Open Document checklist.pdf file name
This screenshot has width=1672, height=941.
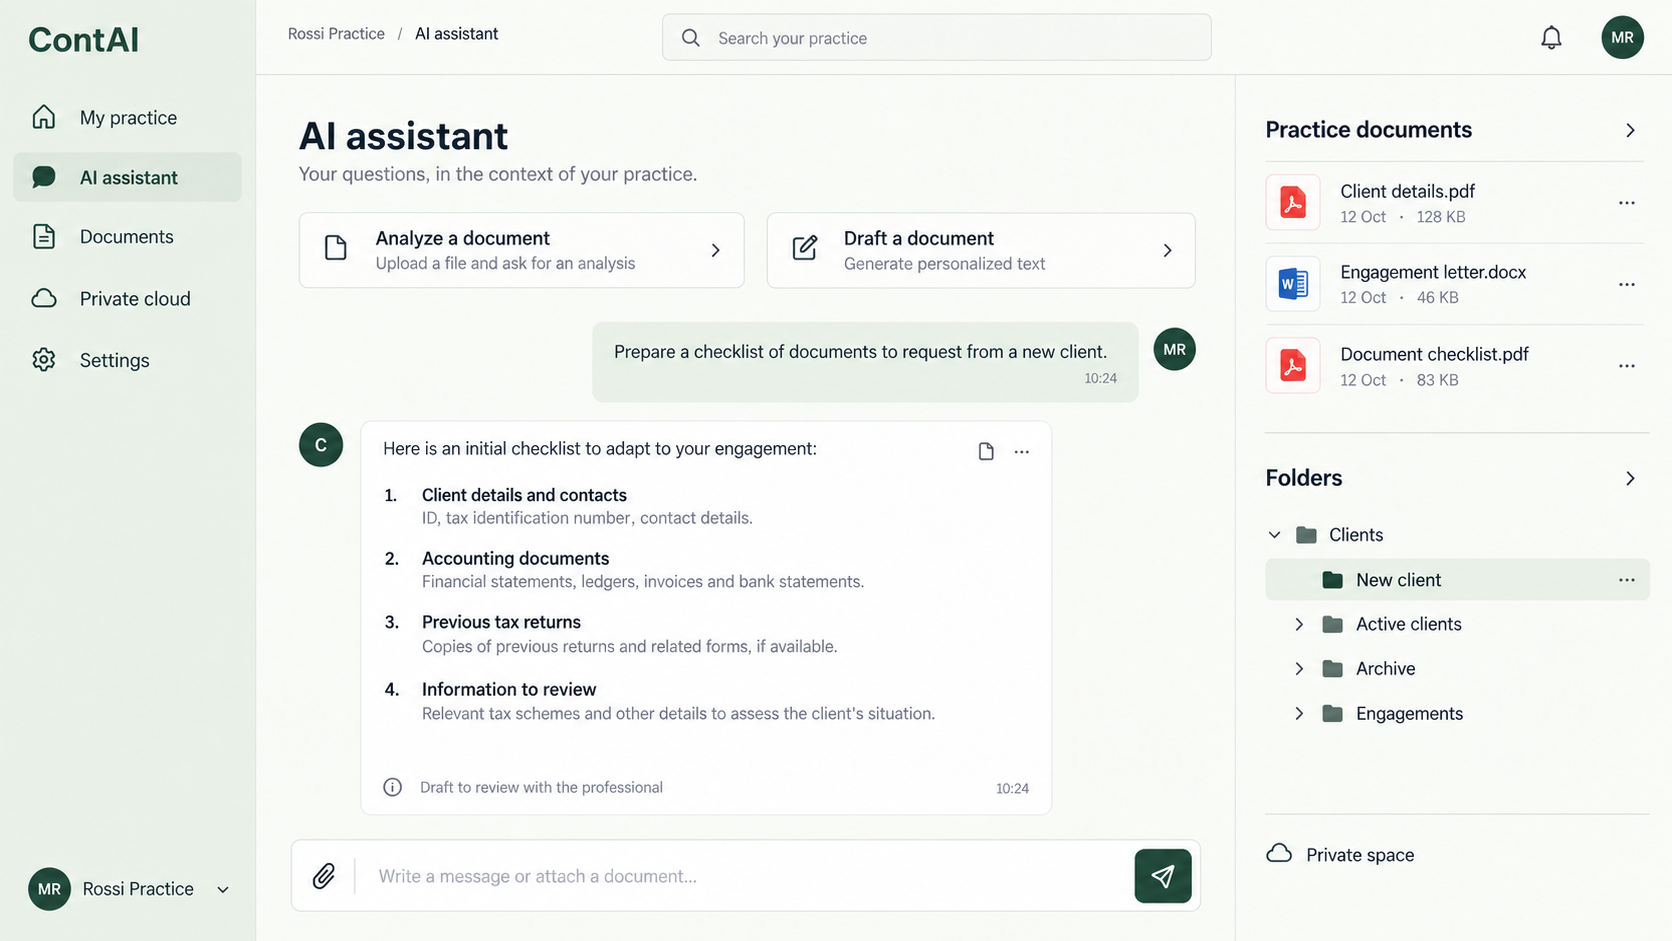pyautogui.click(x=1434, y=354)
